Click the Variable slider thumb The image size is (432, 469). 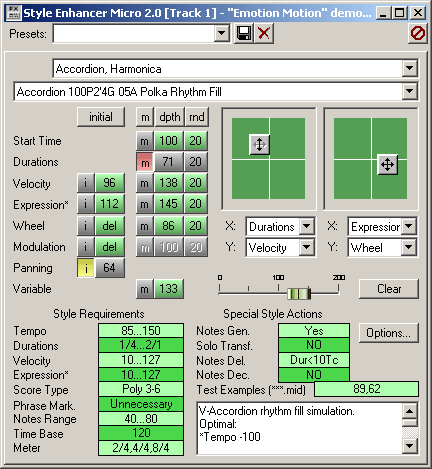[x=299, y=294]
